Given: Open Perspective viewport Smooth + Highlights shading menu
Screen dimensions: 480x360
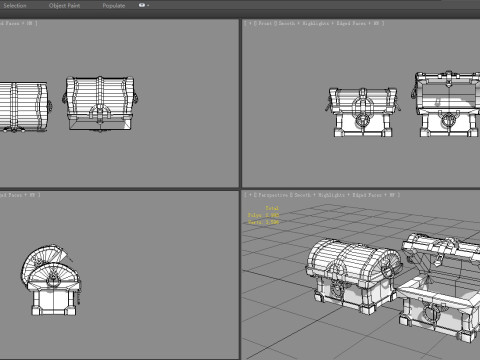Looking at the screenshot, I should click(319, 195).
